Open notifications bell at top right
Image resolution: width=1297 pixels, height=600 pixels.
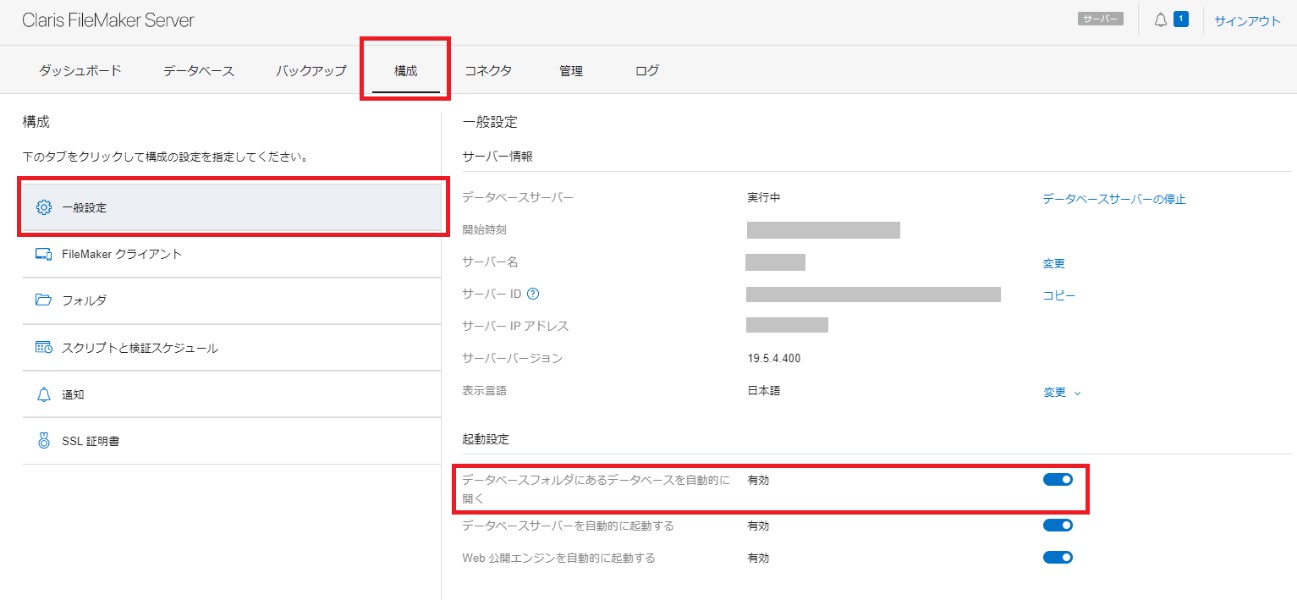pos(1158,19)
